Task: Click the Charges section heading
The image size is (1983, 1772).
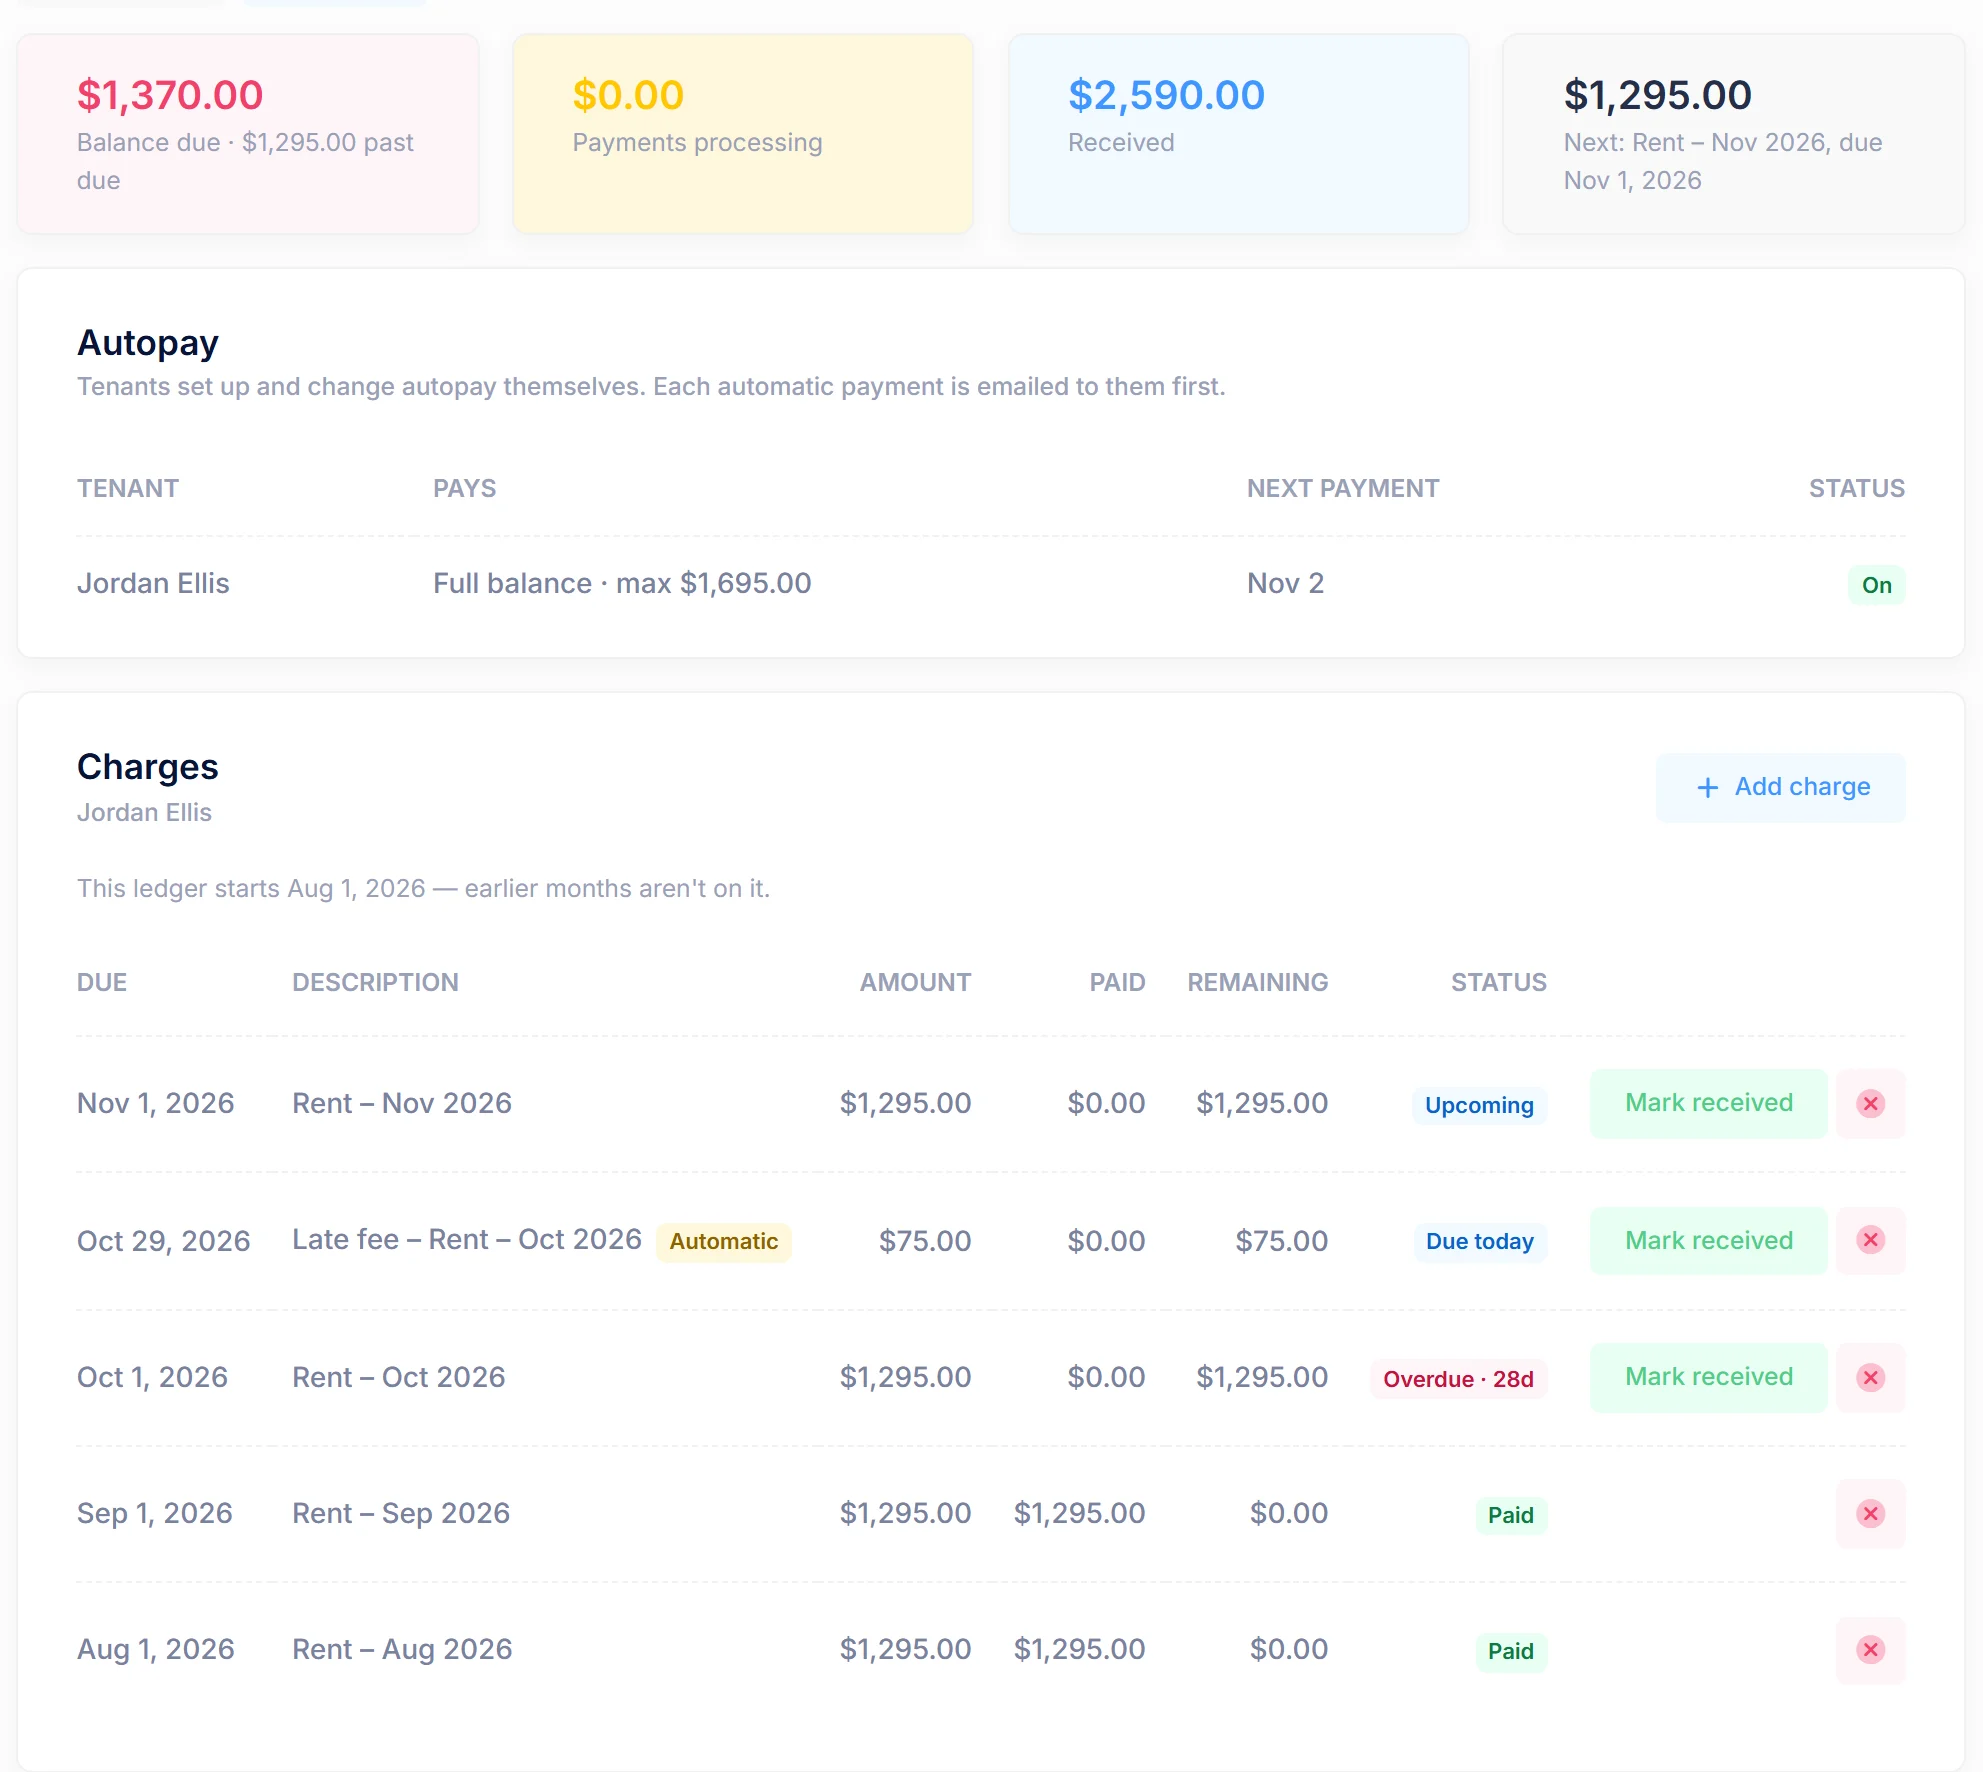Action: (148, 767)
